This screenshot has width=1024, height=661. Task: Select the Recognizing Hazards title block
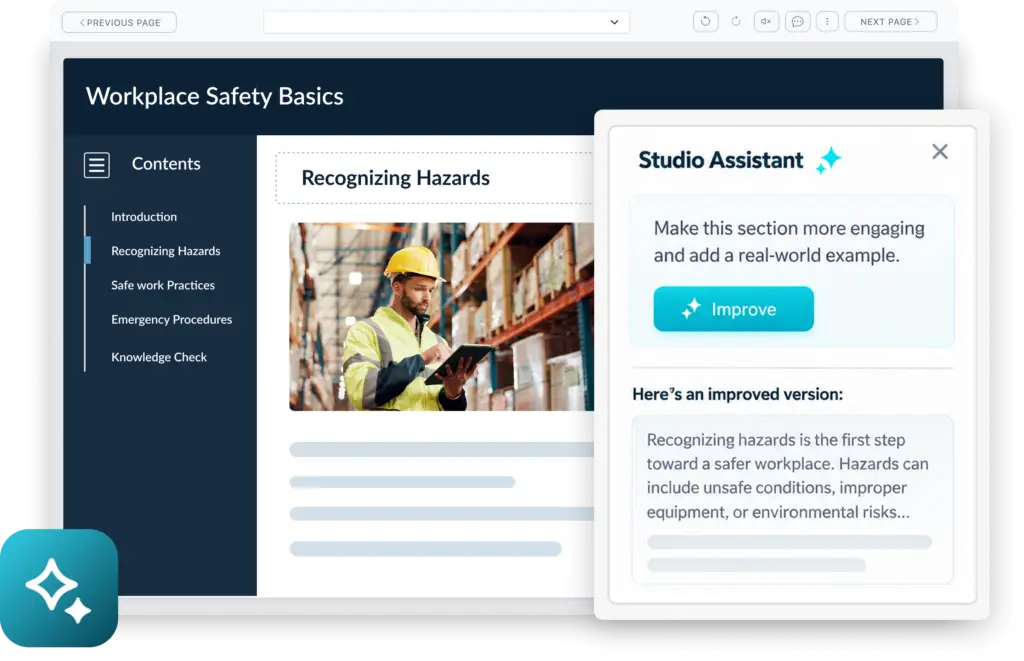point(435,178)
